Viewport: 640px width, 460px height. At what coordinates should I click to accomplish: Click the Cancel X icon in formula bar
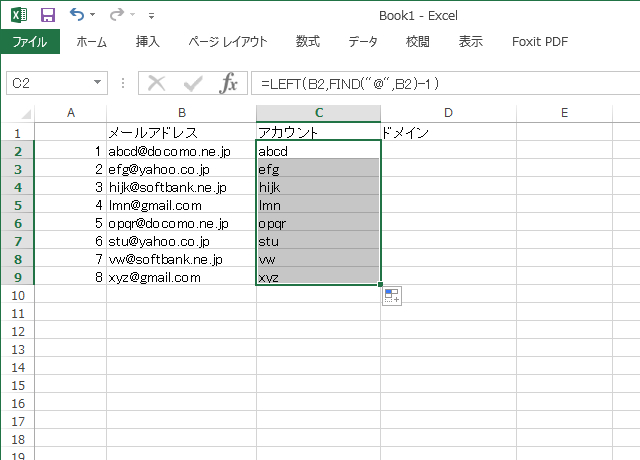(157, 83)
